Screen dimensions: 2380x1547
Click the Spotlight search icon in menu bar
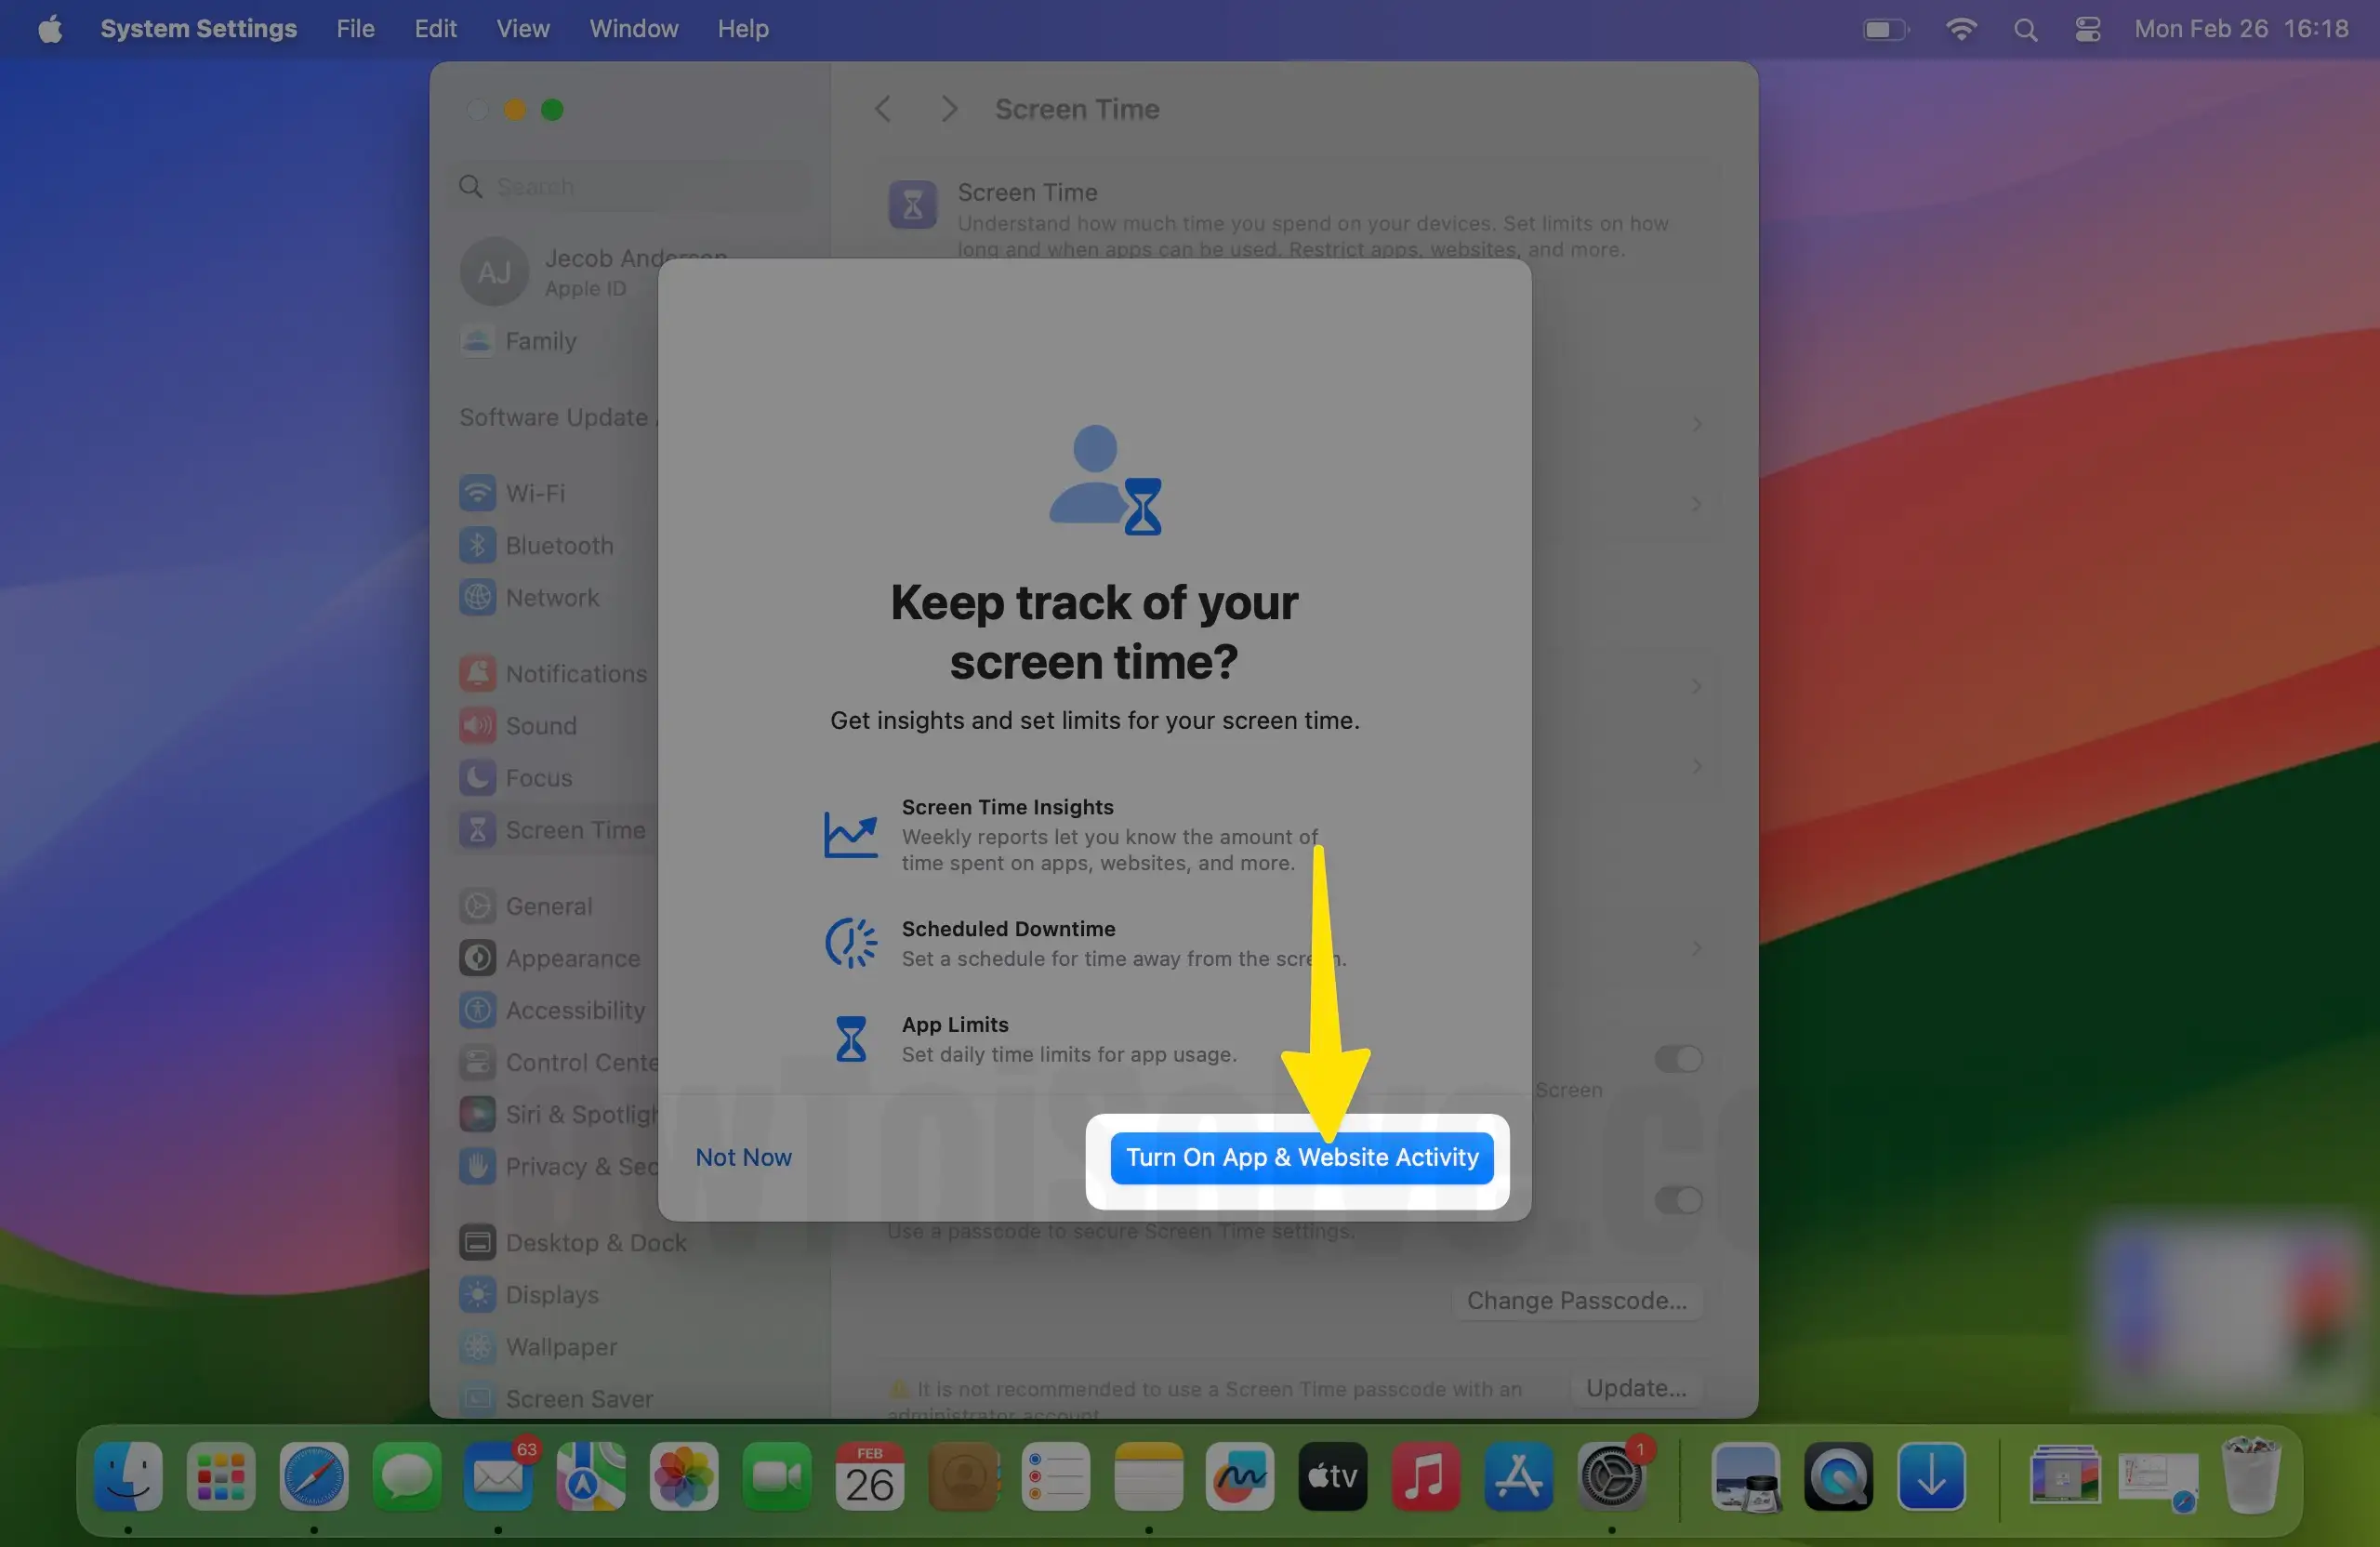coord(2024,29)
